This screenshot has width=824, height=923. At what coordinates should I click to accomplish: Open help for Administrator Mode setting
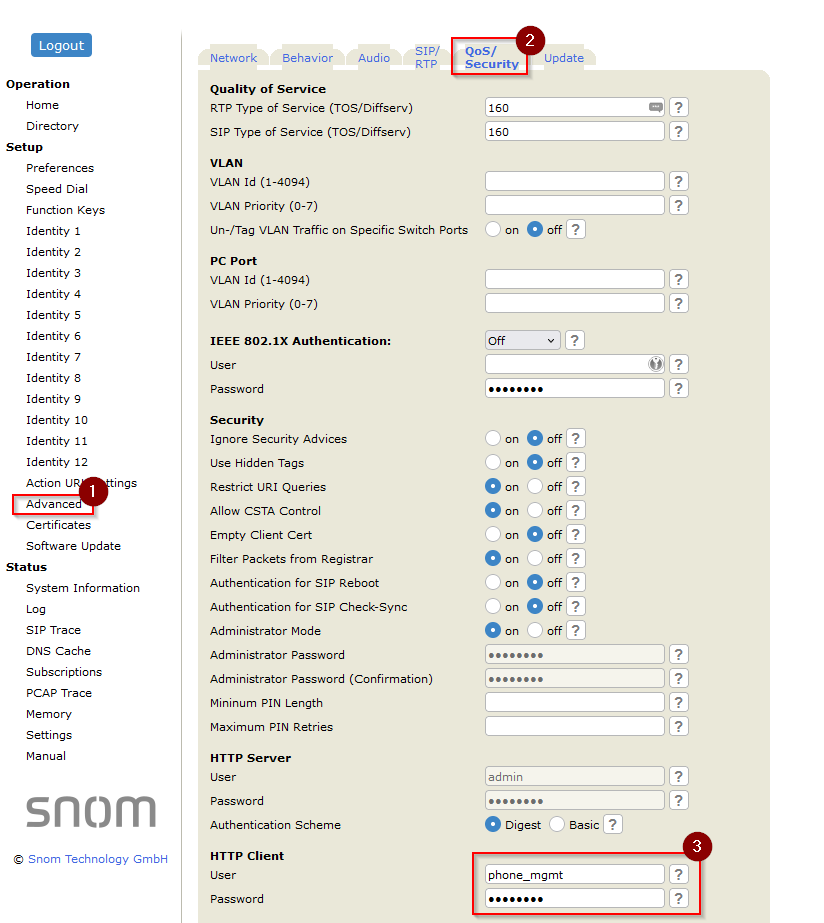point(576,631)
